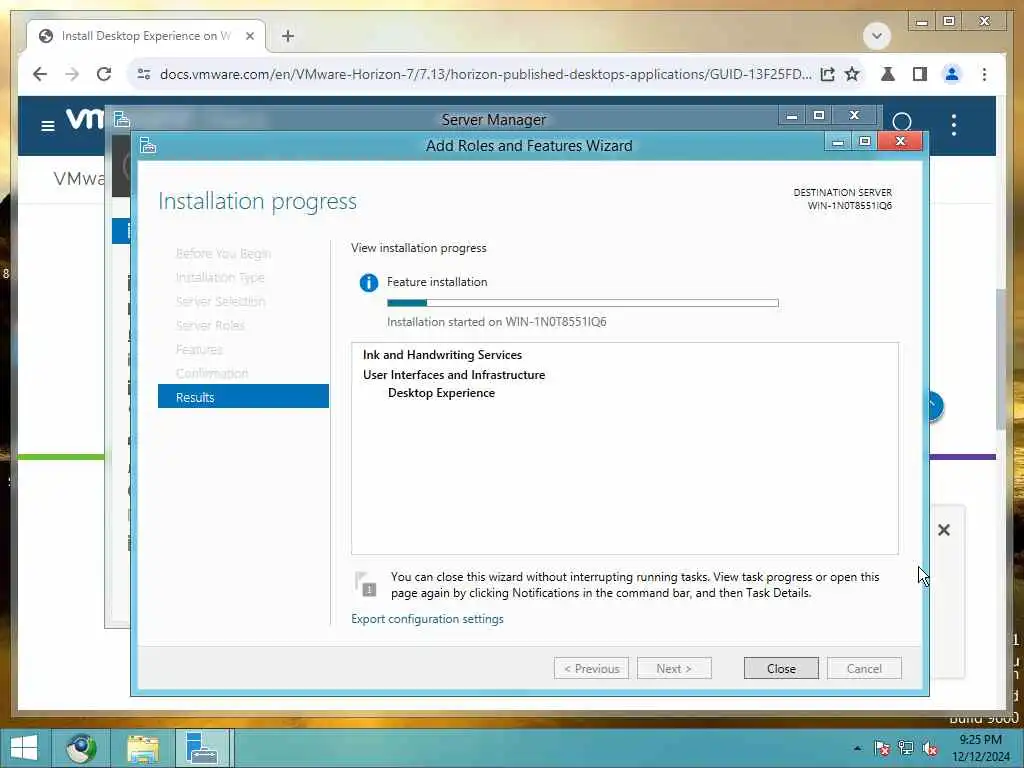Open a new Chrome tab
The image size is (1024, 768).
point(288,36)
